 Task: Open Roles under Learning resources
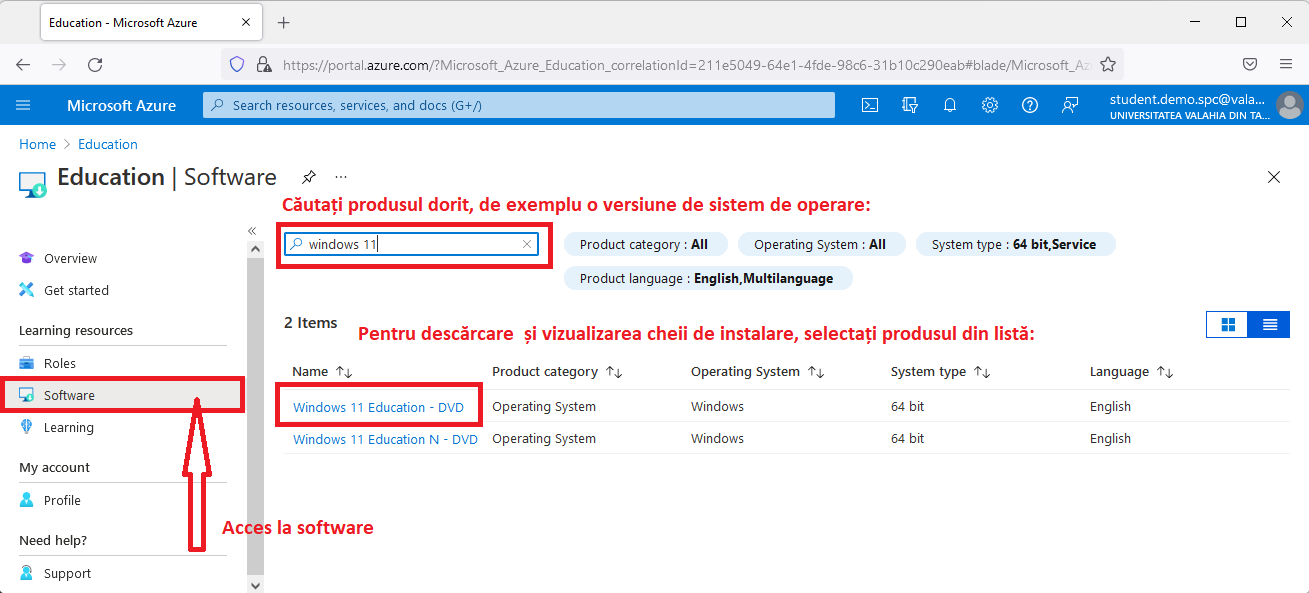pyautogui.click(x=60, y=363)
